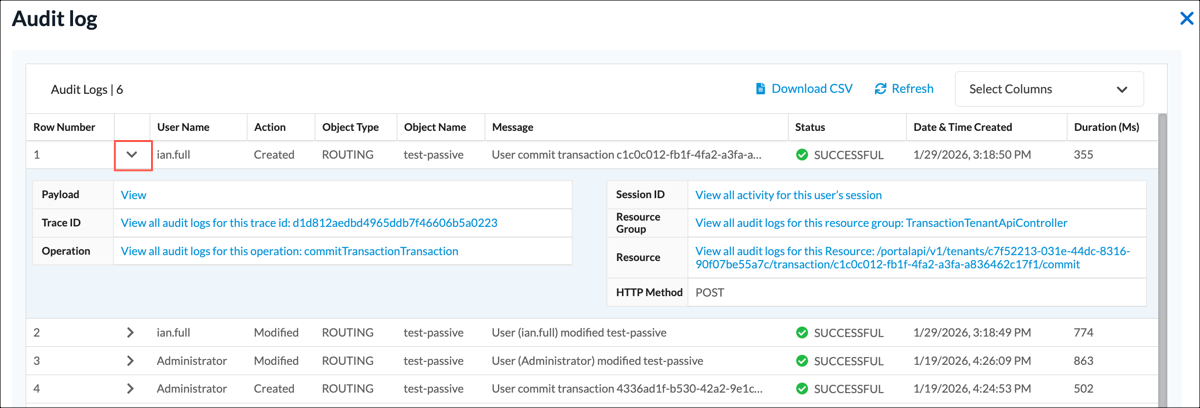
Task: Click the duration value 774
Action: (1083, 332)
